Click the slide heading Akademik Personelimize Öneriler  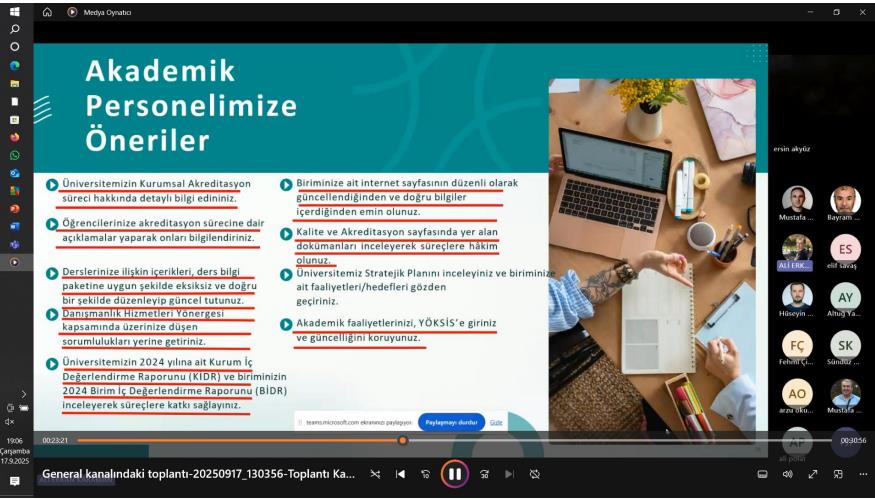tap(191, 106)
